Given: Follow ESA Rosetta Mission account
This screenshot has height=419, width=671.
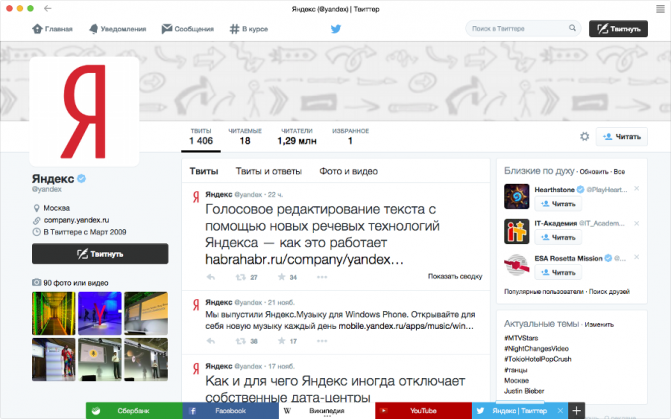Looking at the screenshot, I should point(558,272).
